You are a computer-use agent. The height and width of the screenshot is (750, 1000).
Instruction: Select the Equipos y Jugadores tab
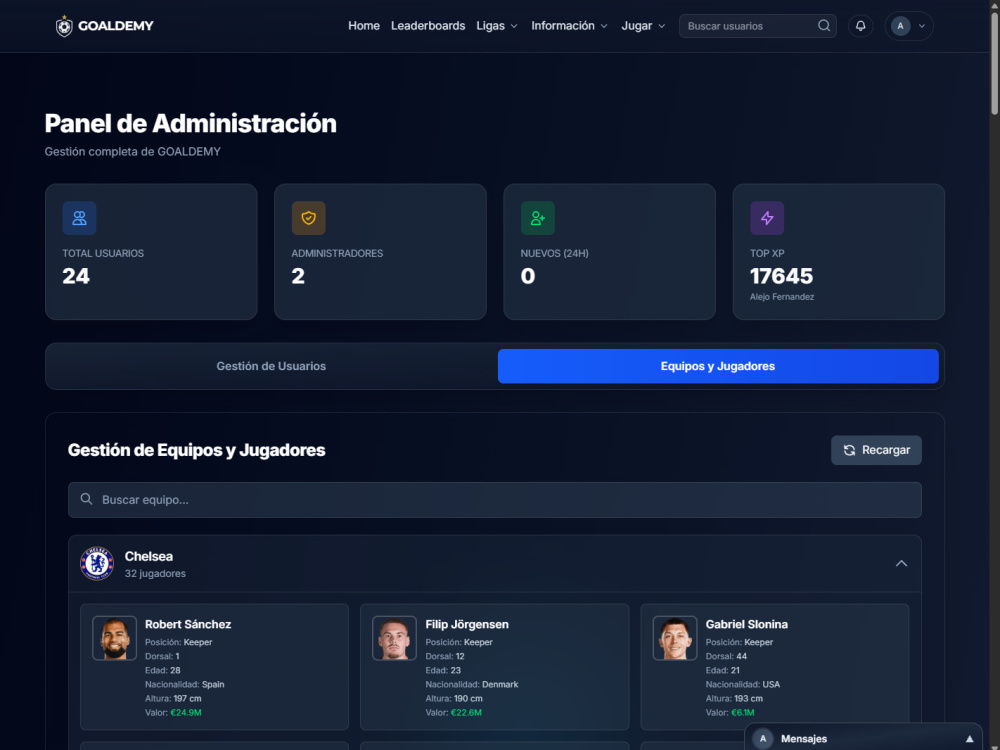tap(718, 366)
